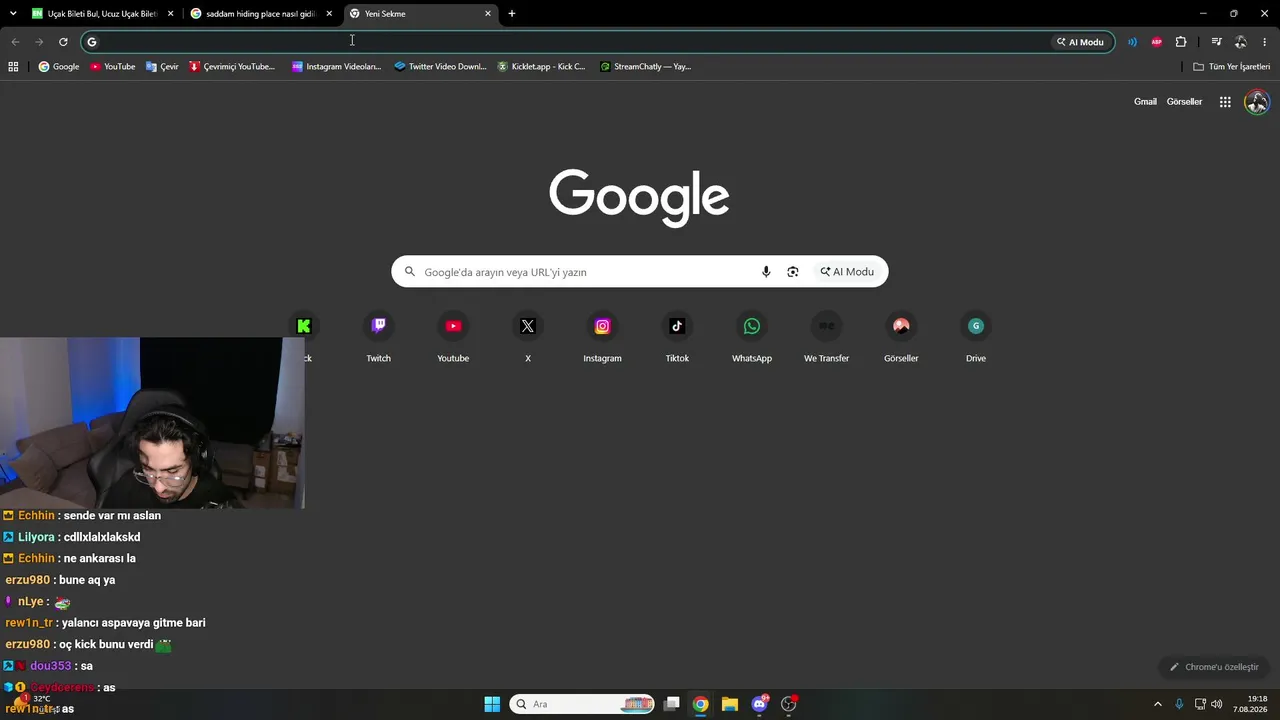Open OBS Studio from the taskbar
Screen dimensions: 1280x720
coord(788,704)
